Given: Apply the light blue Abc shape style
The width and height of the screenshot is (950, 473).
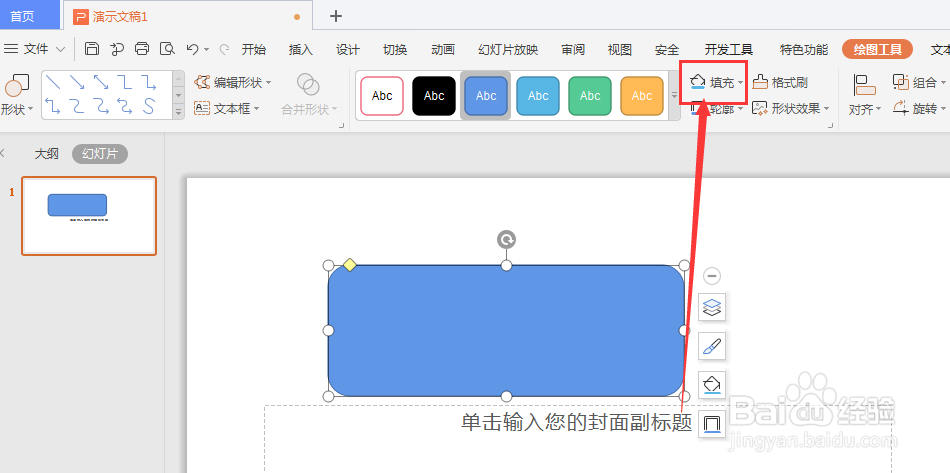Looking at the screenshot, I should (538, 96).
